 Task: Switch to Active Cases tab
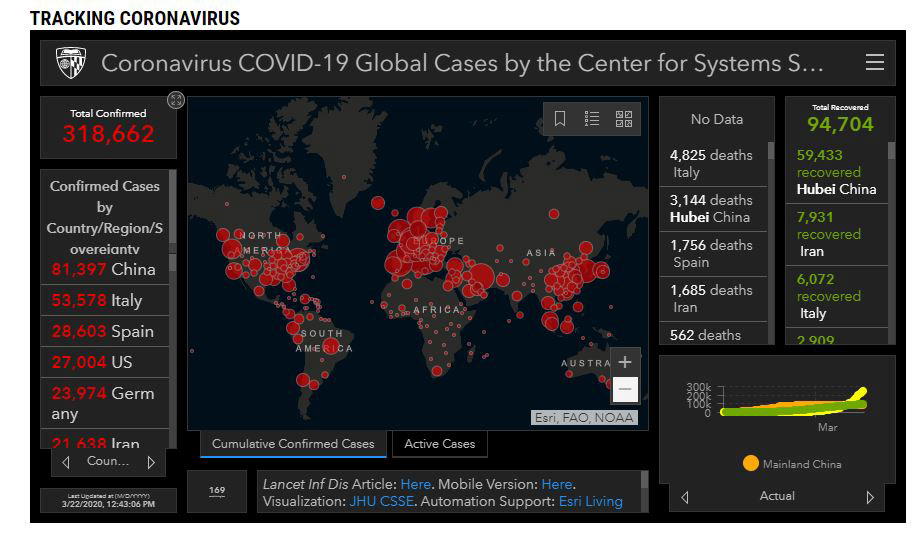(439, 444)
